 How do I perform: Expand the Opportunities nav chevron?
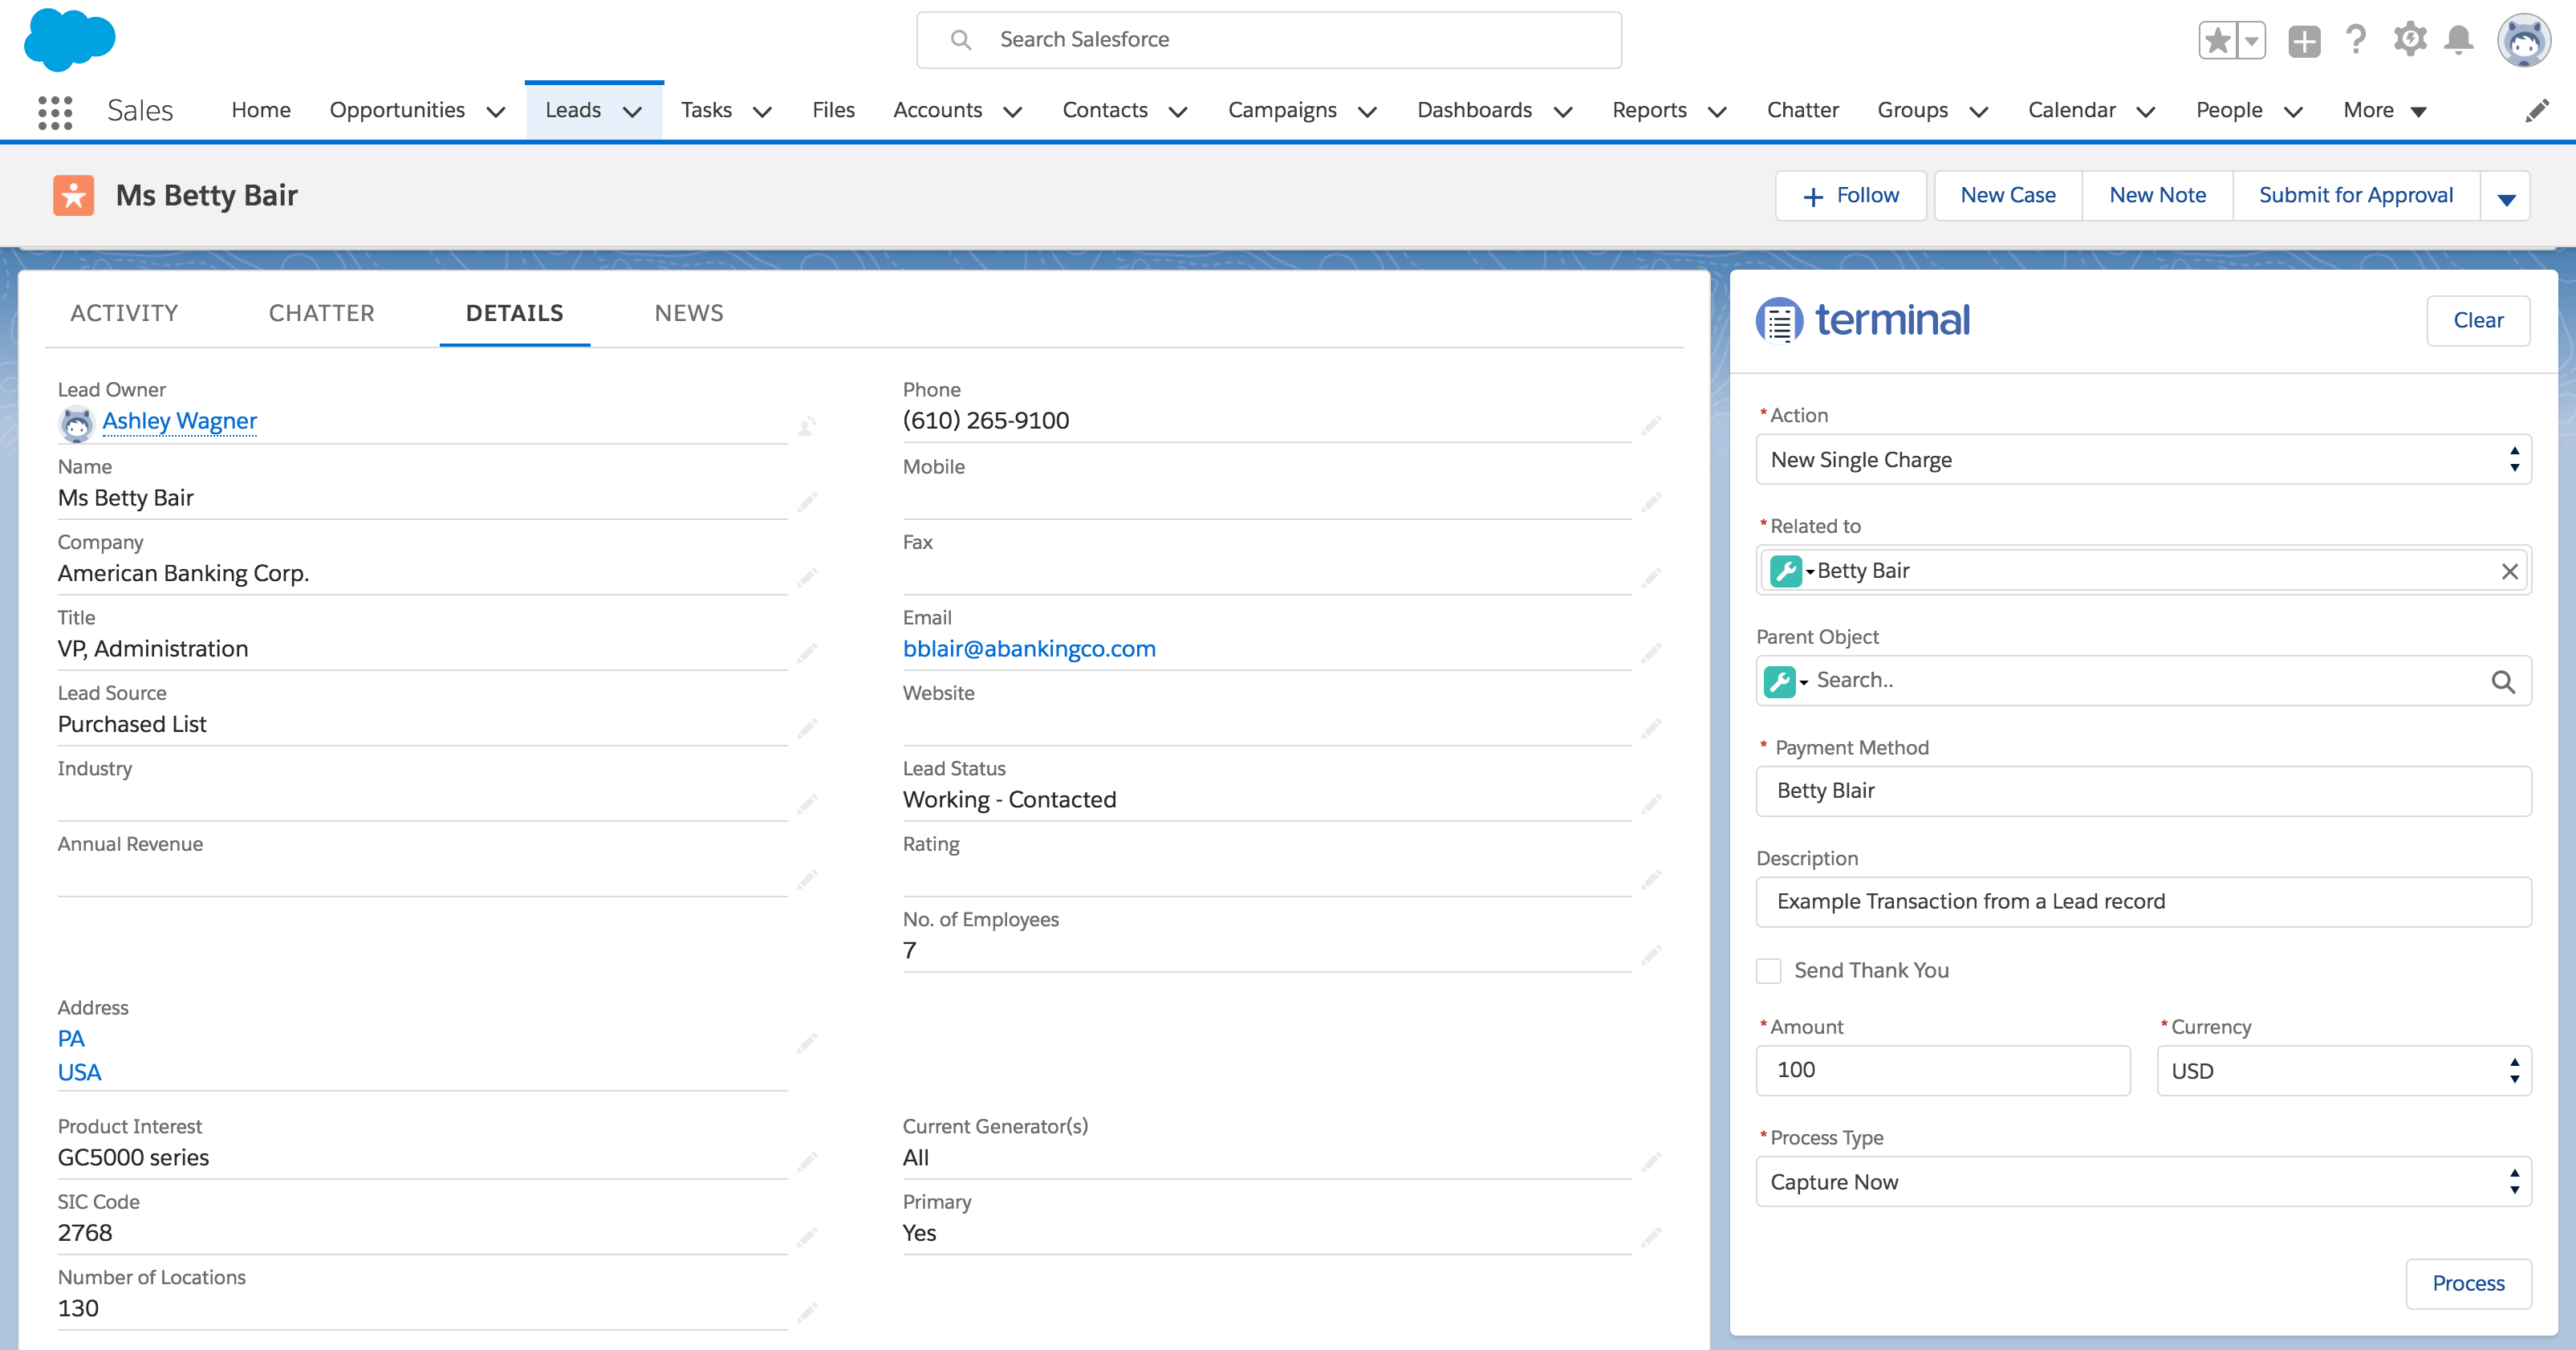coord(496,112)
